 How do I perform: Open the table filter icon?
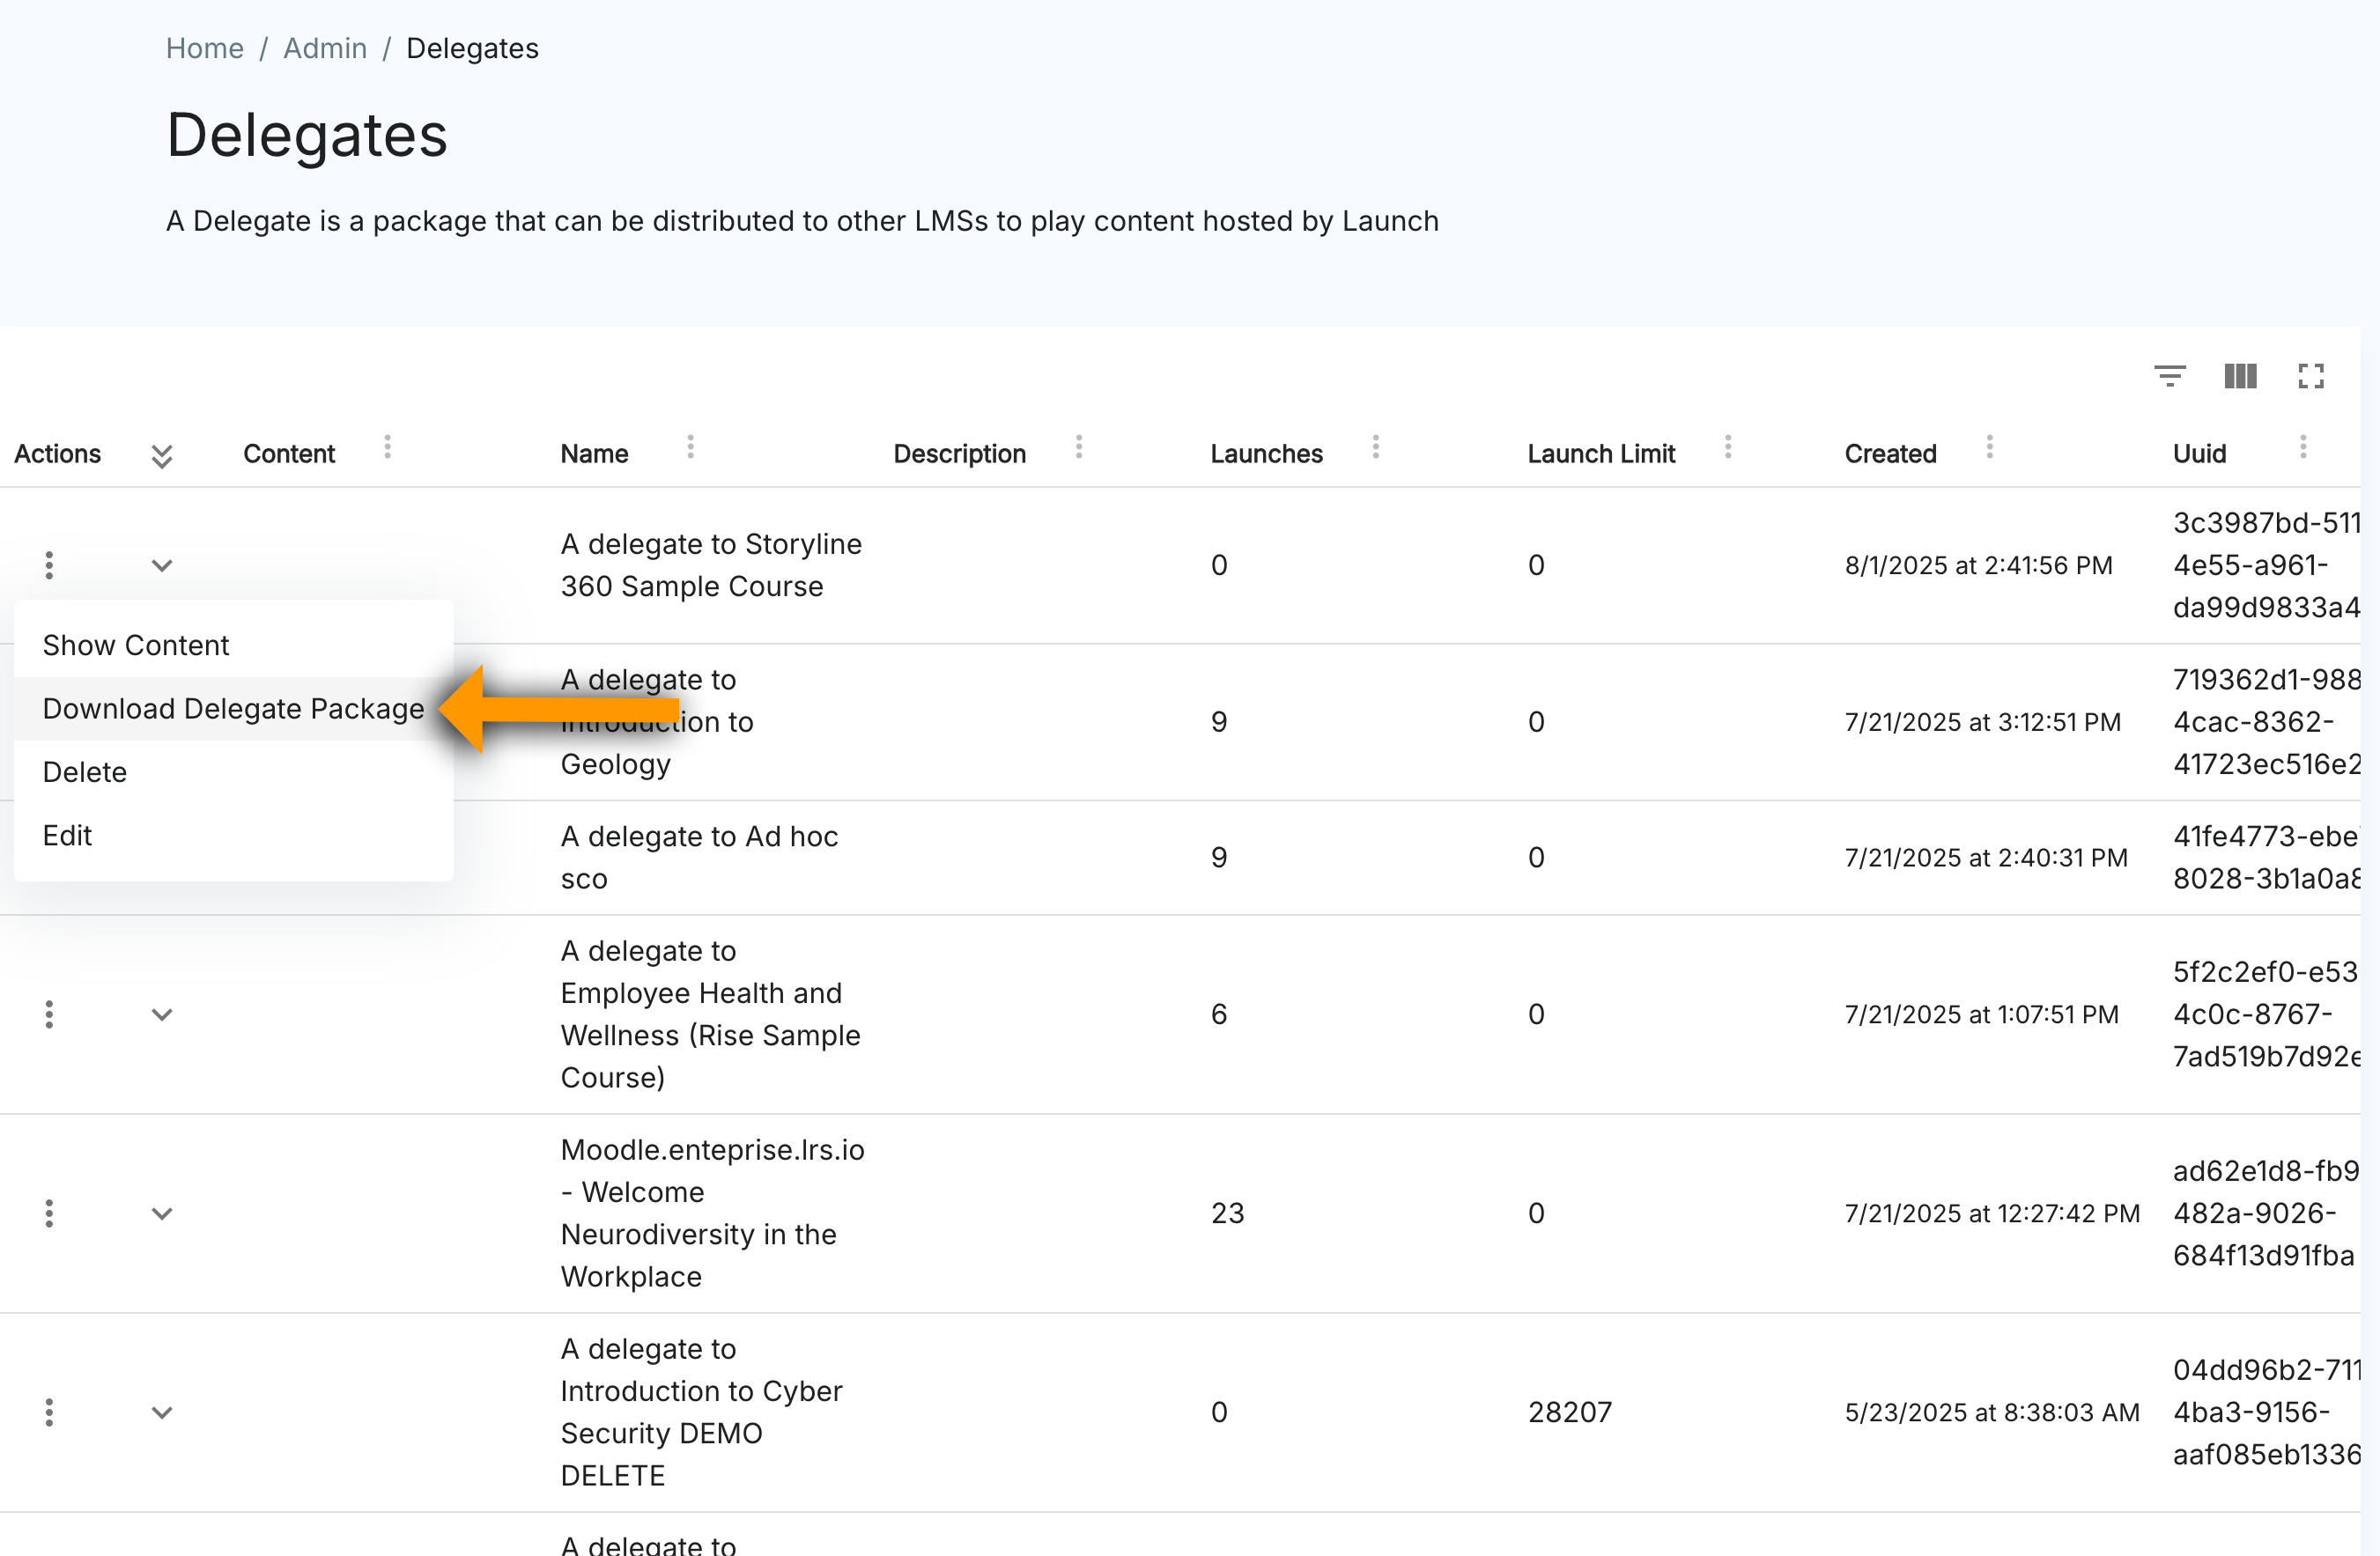(2169, 376)
